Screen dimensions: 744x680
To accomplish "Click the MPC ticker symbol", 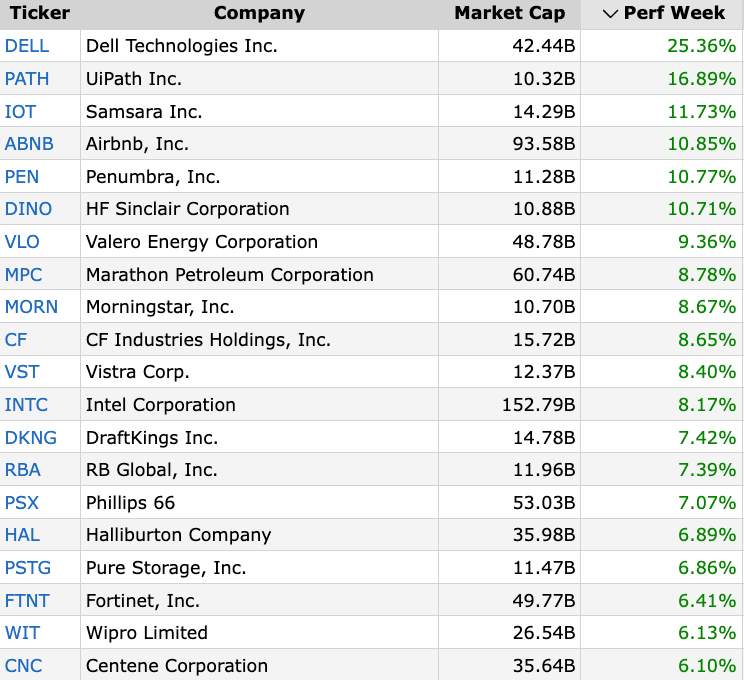I will (24, 275).
